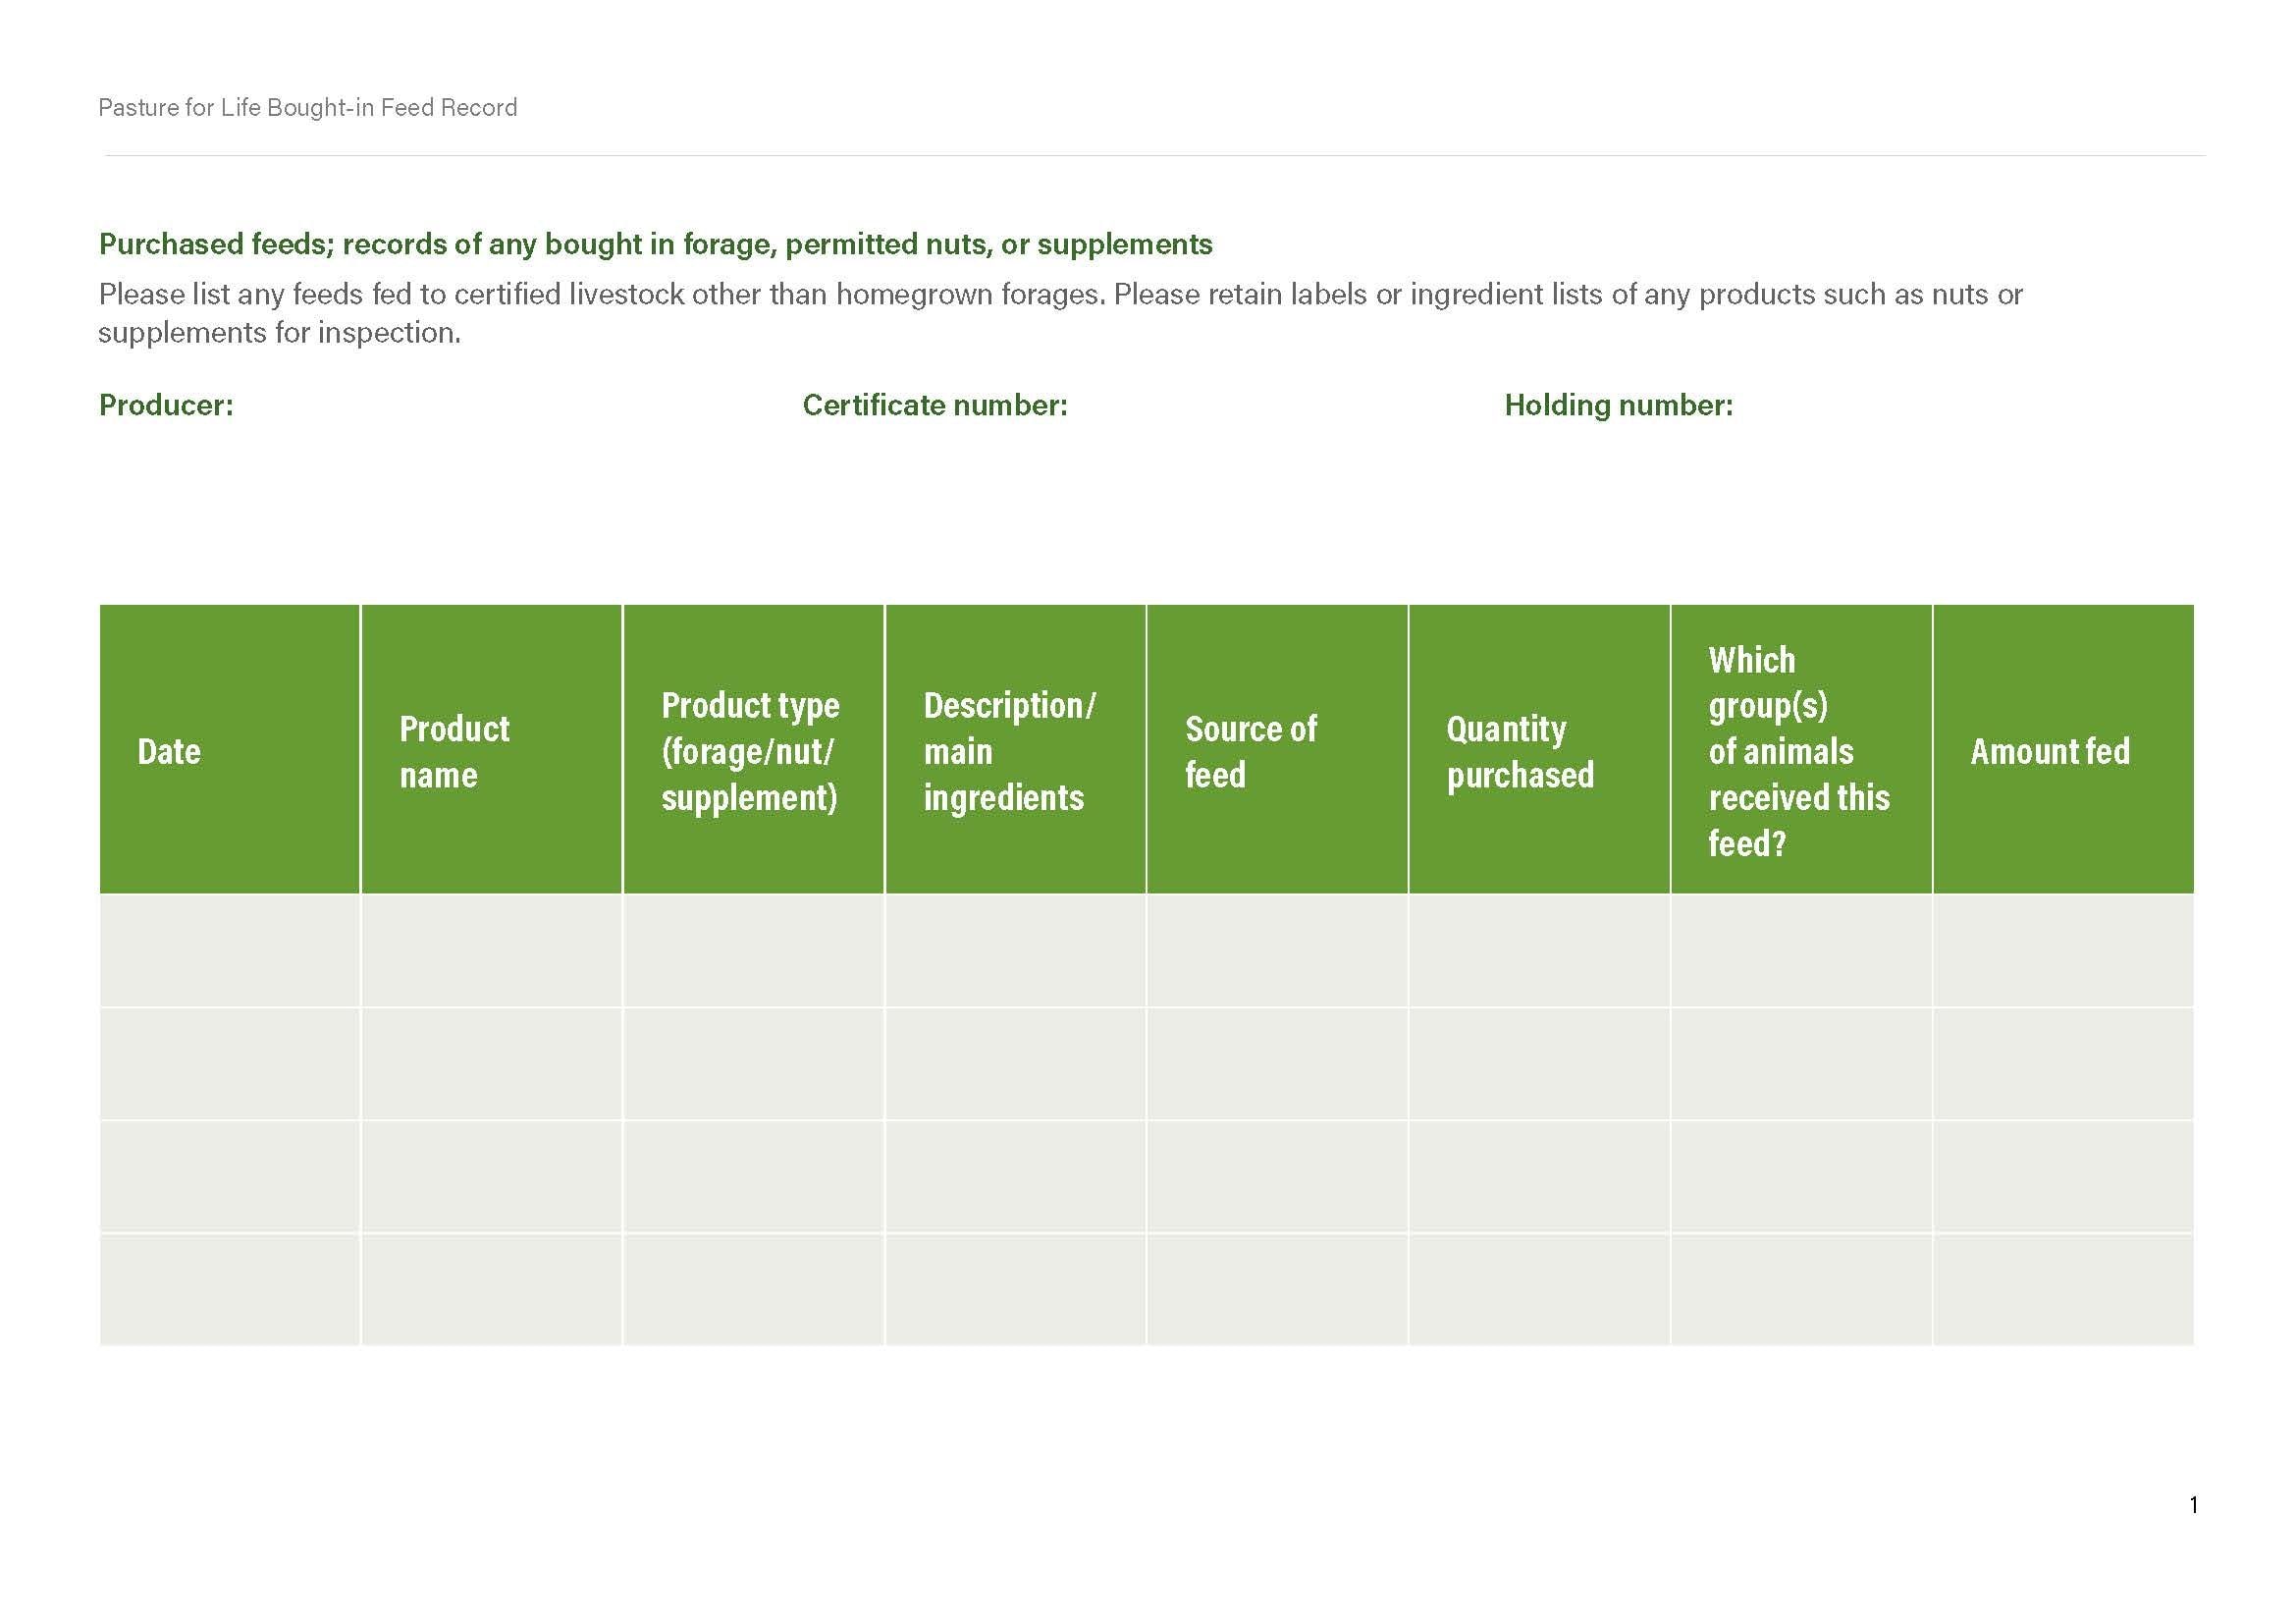The image size is (2296, 1624).
Task: Click the Certificate number field label
Action: pyautogui.click(x=934, y=405)
